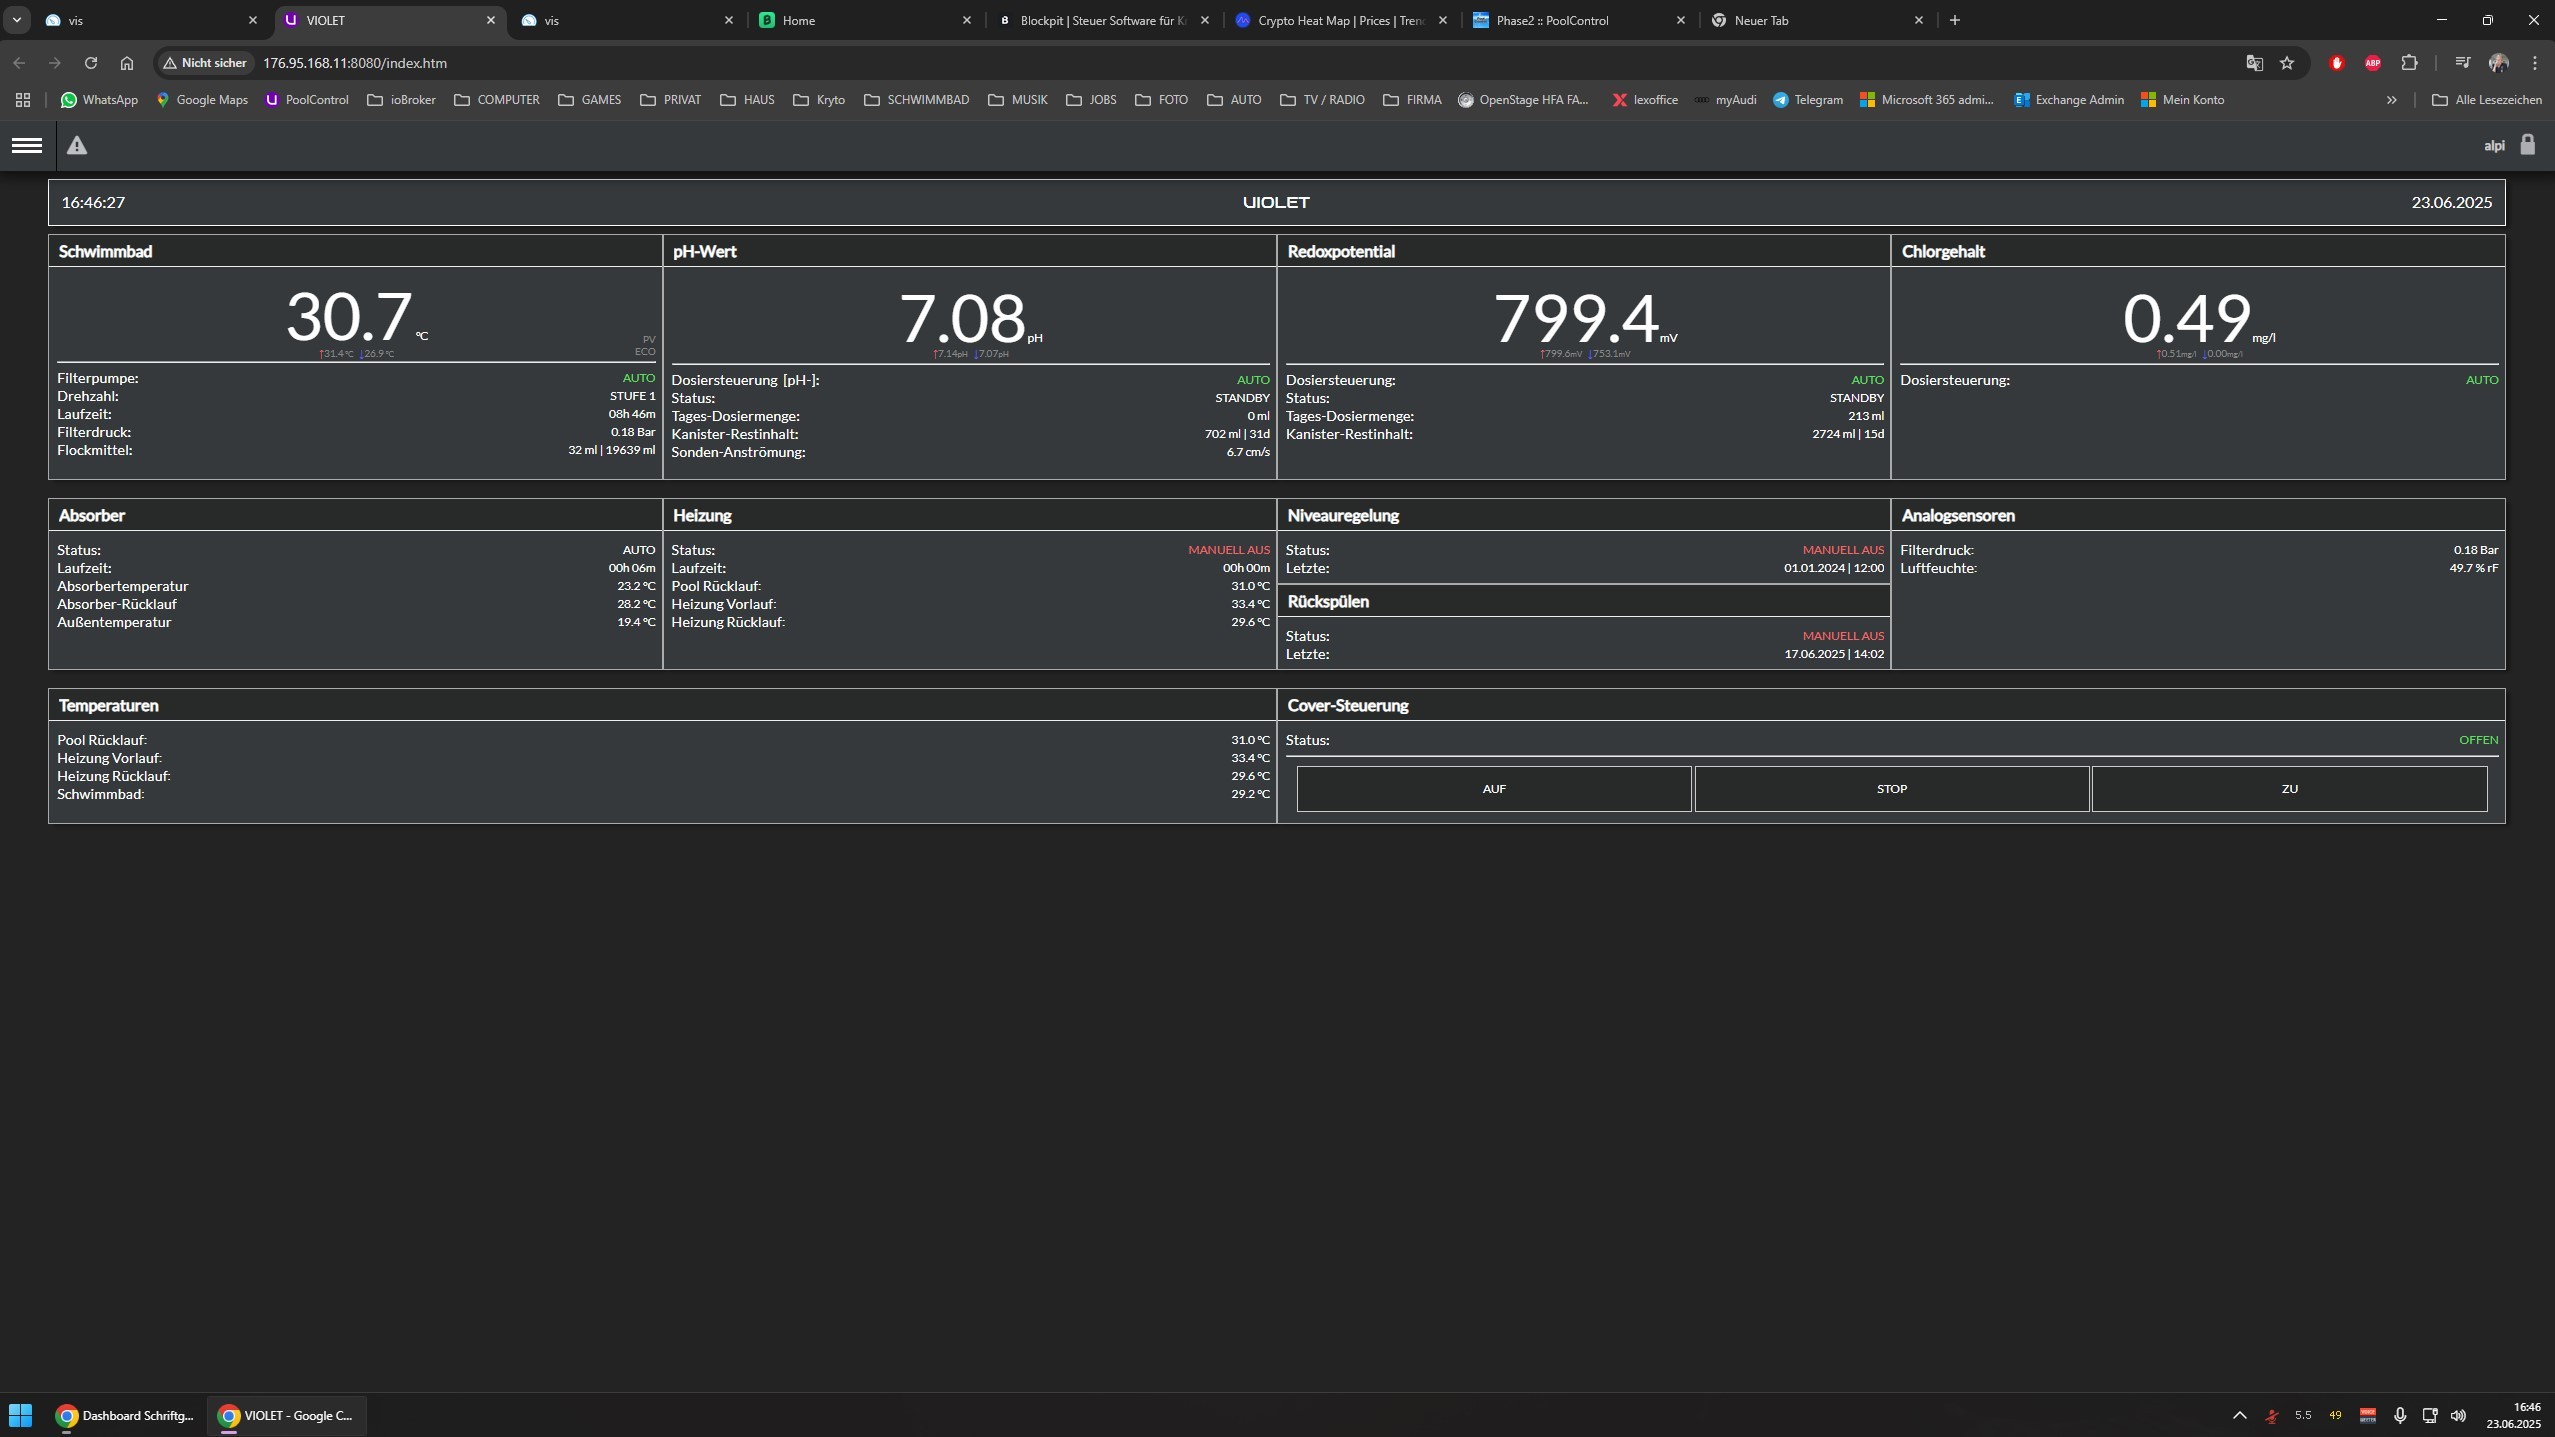
Task: Click the lock icon next to alpi
Action: point(2527,145)
